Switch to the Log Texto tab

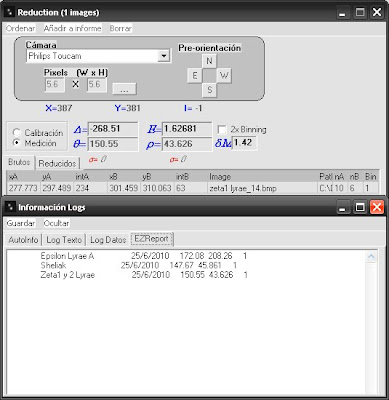pos(64,240)
